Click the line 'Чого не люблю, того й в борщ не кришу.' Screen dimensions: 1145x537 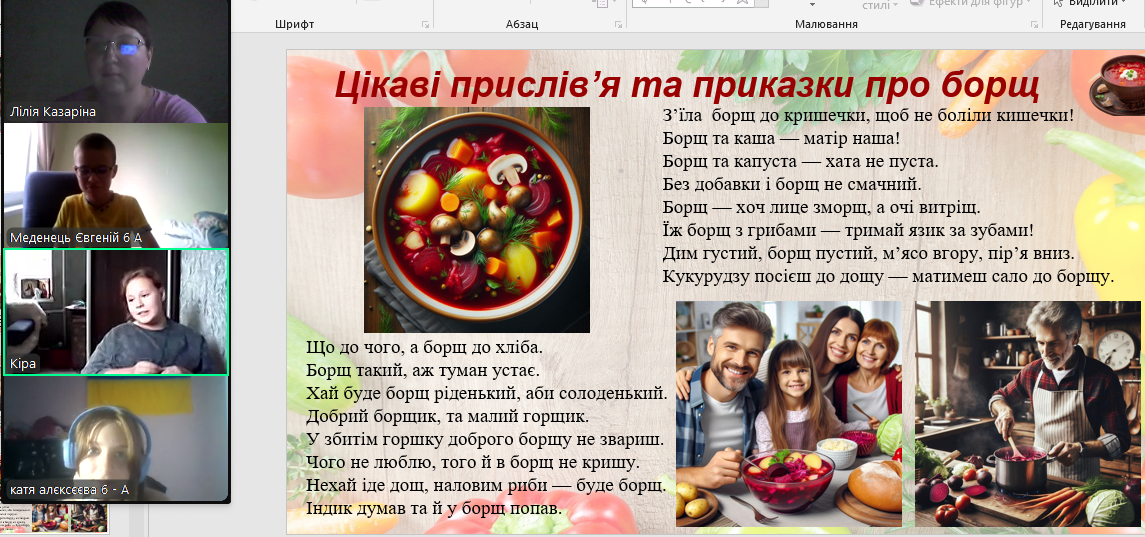pyautogui.click(x=473, y=462)
